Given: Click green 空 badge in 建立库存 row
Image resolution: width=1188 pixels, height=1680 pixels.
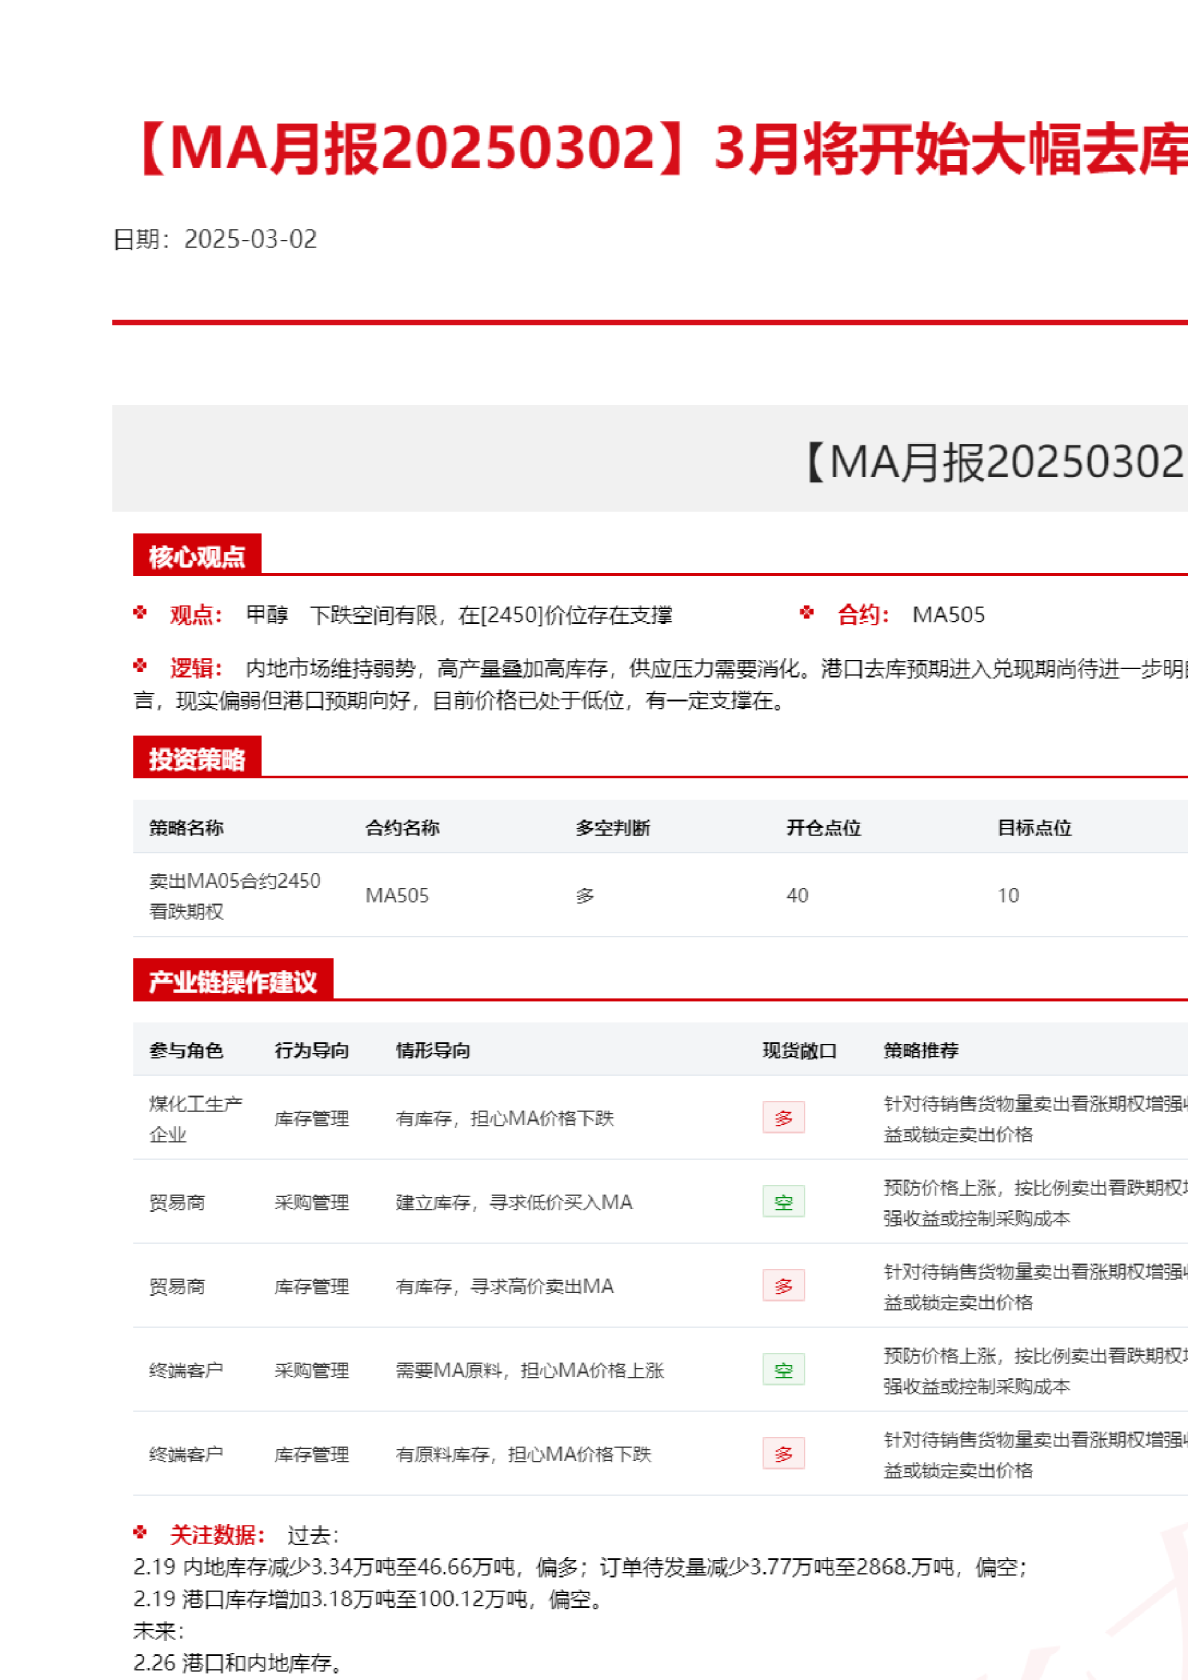Looking at the screenshot, I should pos(784,1202).
